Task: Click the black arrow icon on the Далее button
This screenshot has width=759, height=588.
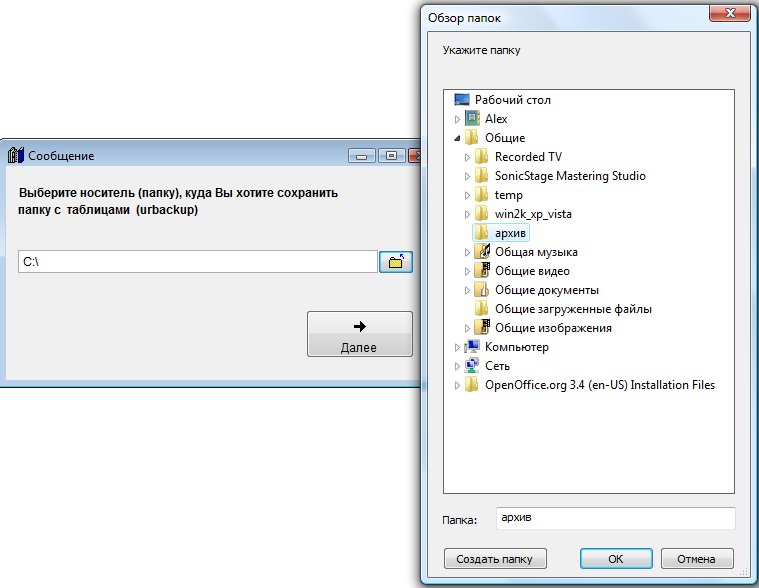Action: tap(360, 326)
